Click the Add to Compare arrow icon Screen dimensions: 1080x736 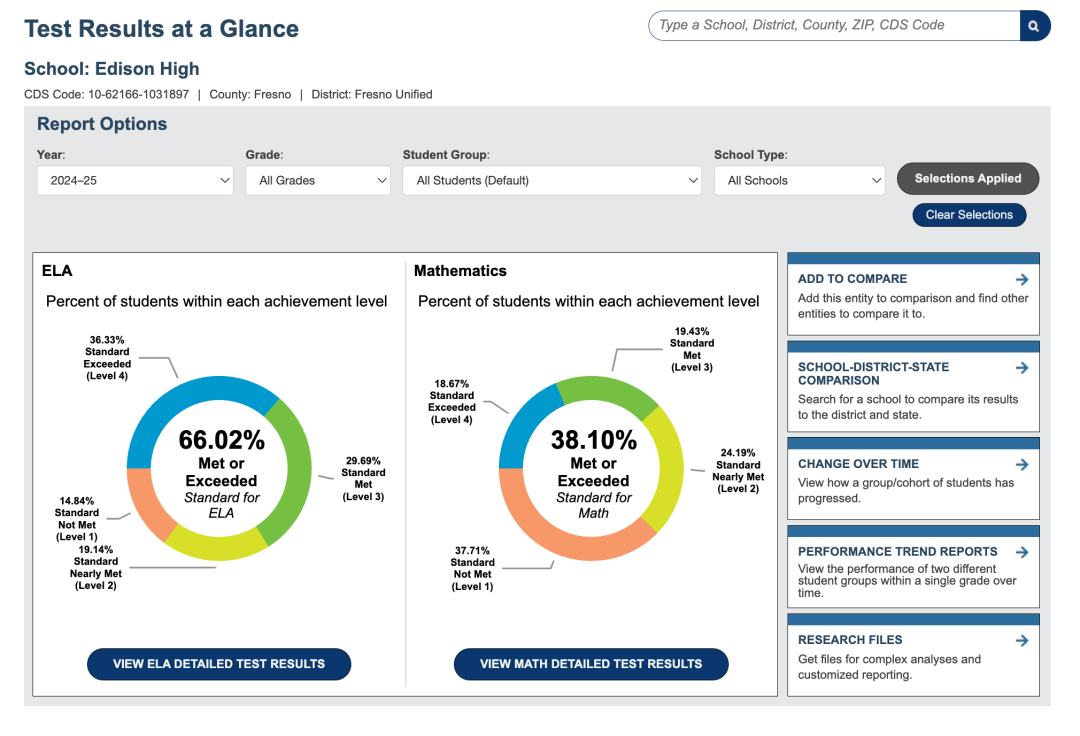pos(1022,280)
